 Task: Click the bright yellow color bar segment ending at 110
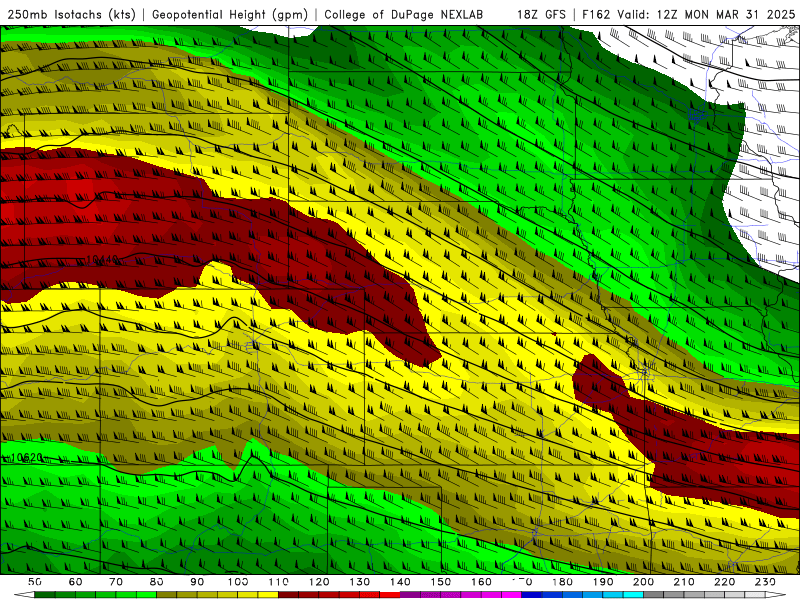point(268,595)
